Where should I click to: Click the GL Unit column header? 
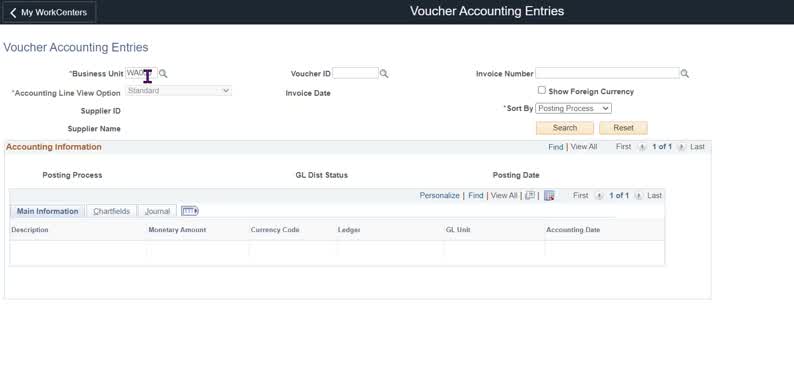[x=458, y=230]
